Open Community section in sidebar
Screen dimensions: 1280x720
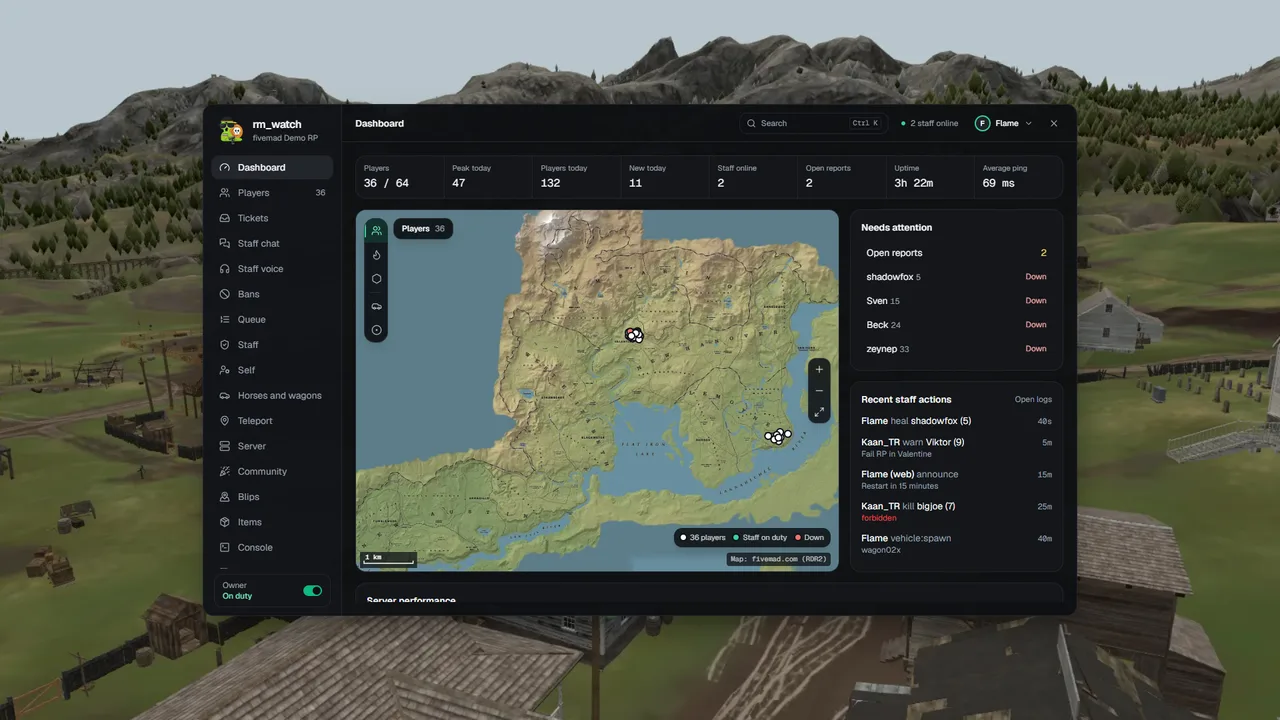(273, 471)
